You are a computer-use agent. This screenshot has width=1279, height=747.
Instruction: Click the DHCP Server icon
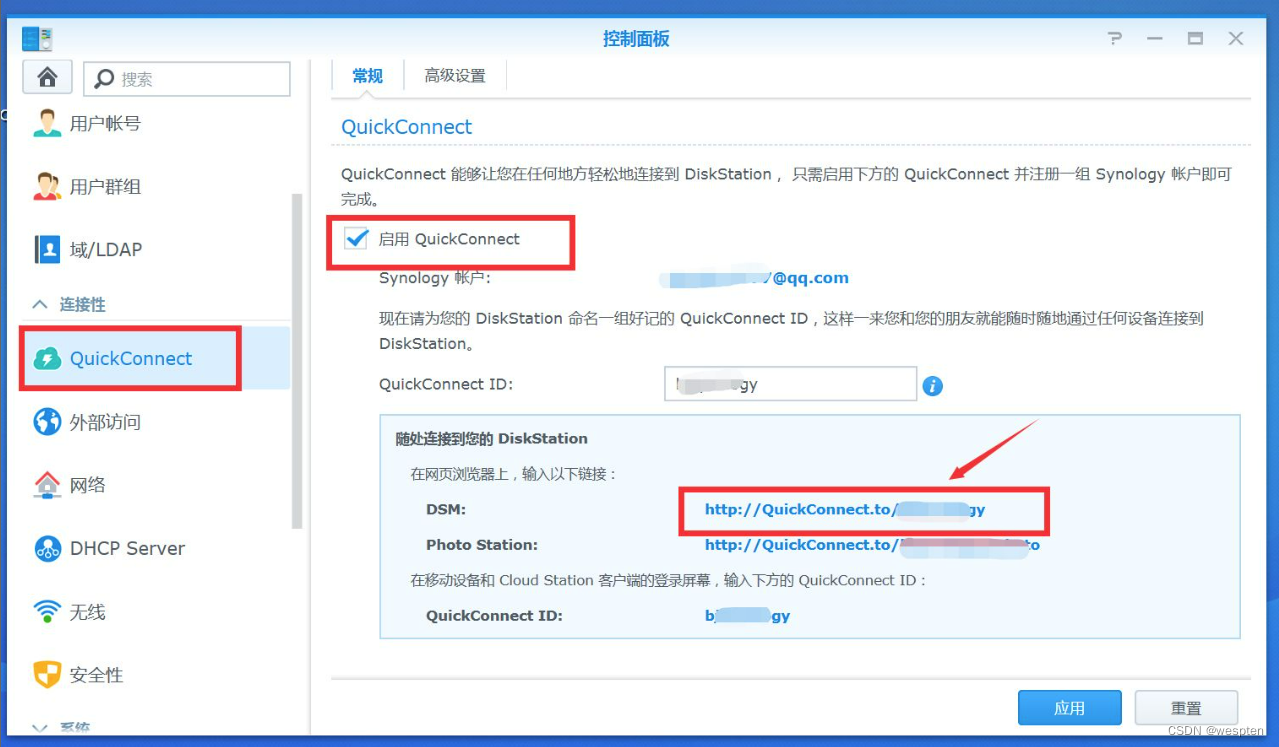click(x=47, y=548)
